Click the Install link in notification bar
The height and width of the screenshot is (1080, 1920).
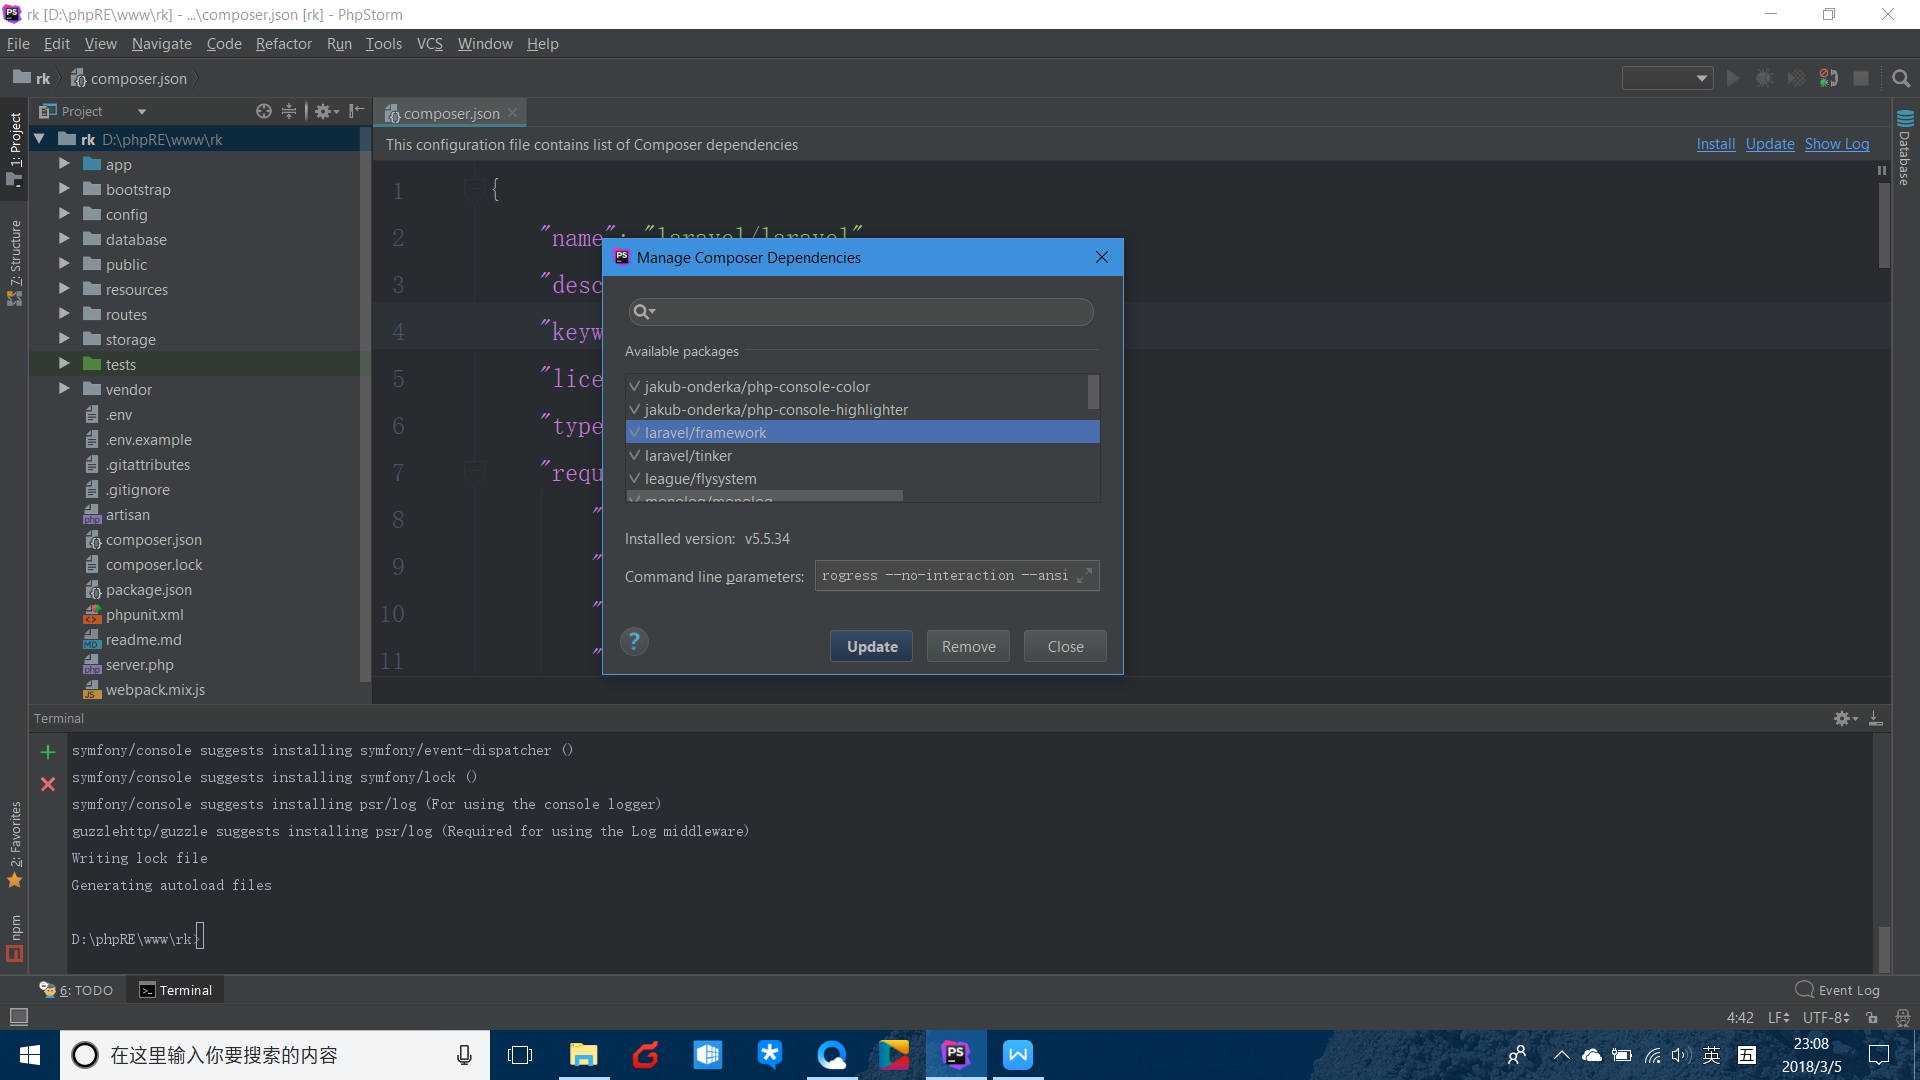pyautogui.click(x=1715, y=144)
